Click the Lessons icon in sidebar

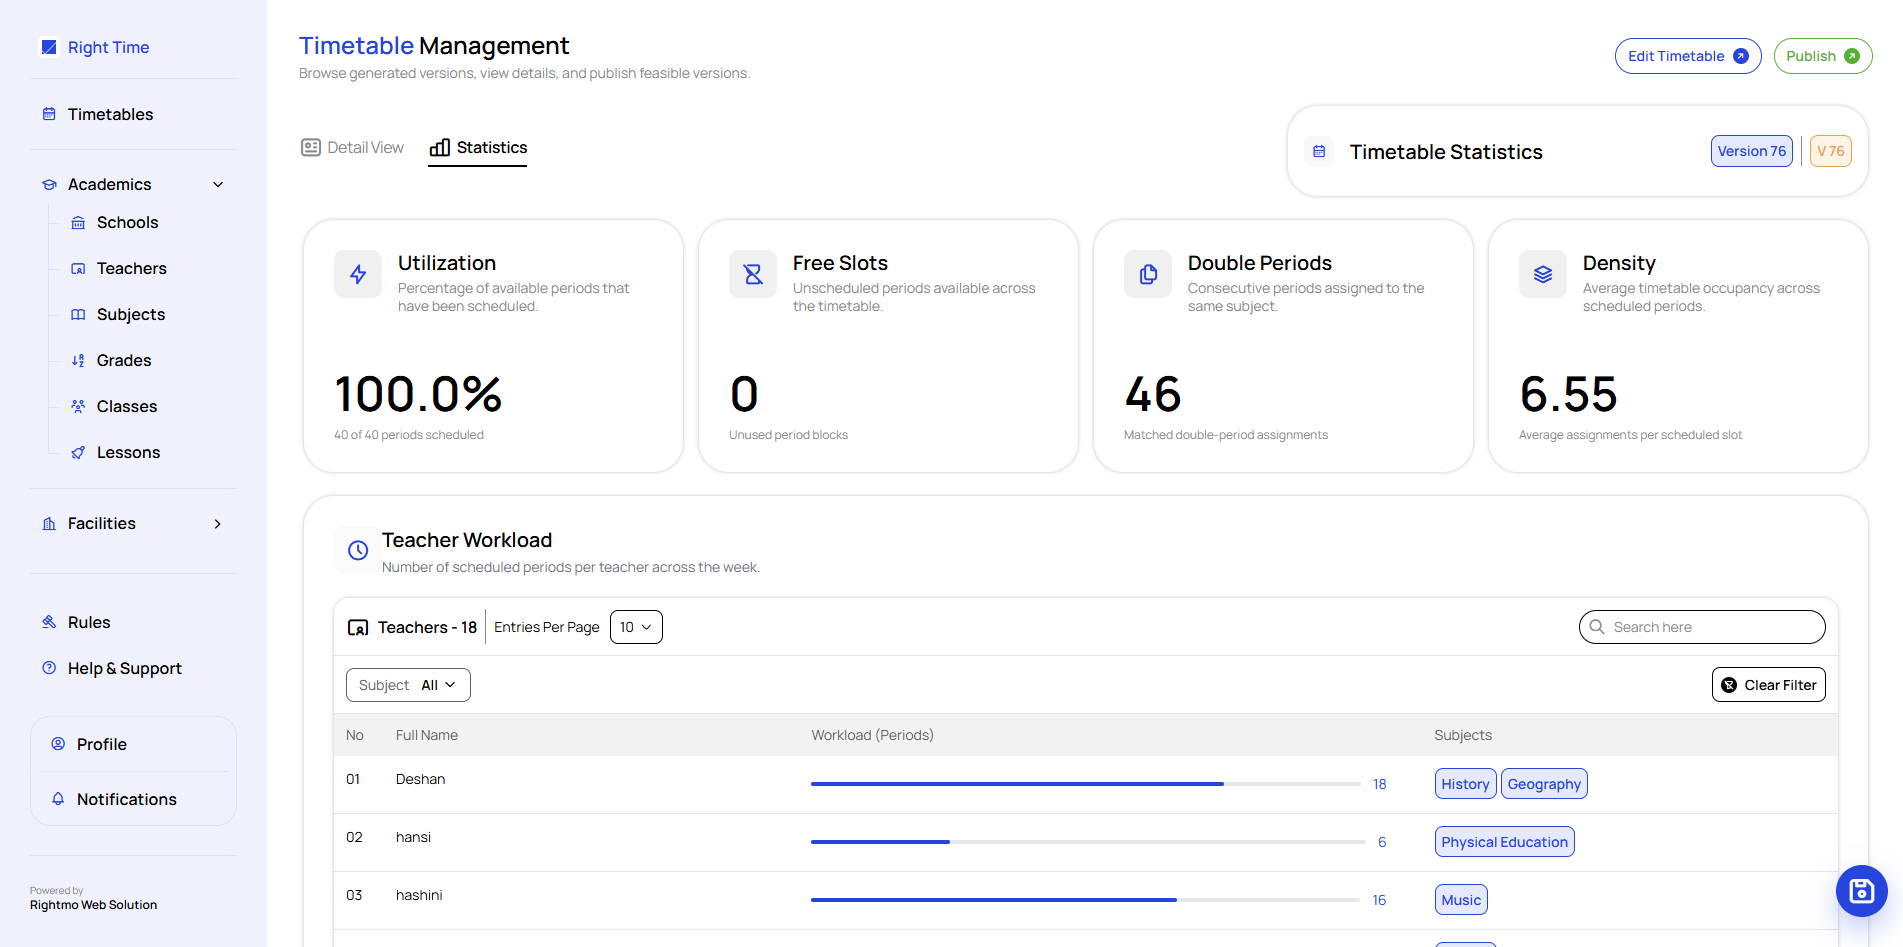click(78, 452)
